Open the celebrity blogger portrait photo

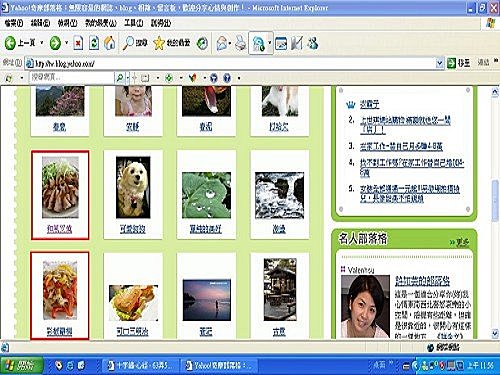point(365,307)
